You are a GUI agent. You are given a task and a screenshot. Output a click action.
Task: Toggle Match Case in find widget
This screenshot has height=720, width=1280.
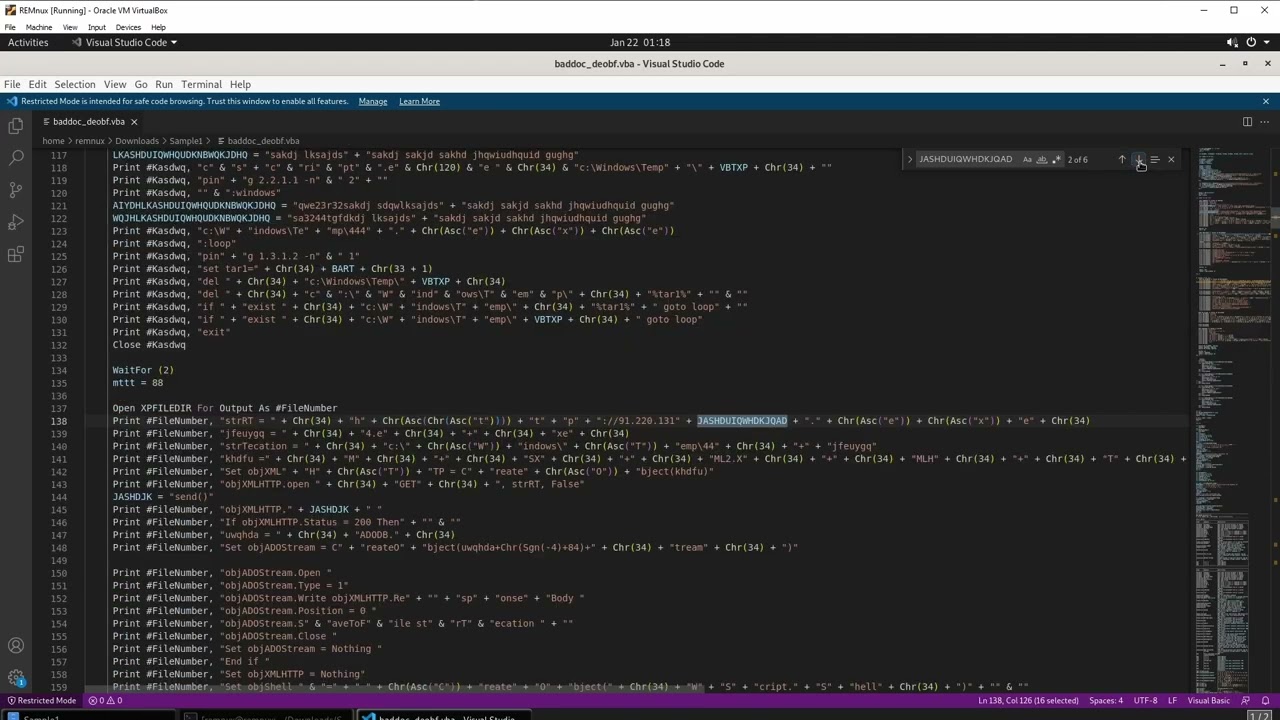[x=1027, y=159]
